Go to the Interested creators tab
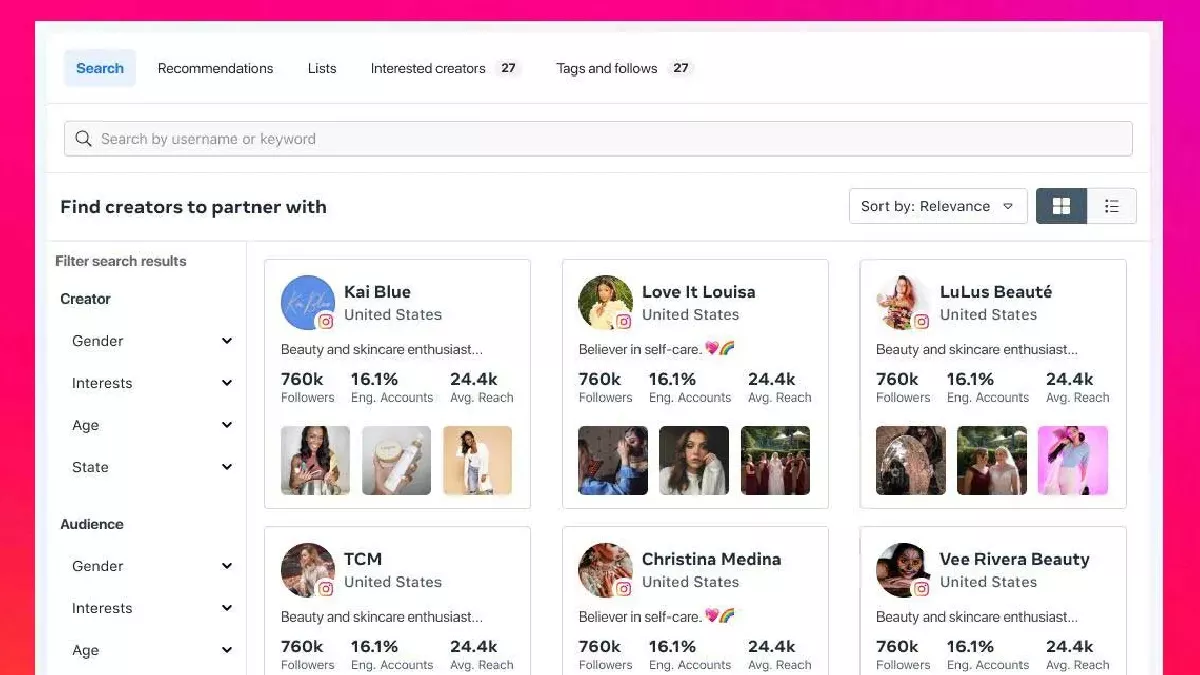Viewport: 1200px width, 675px height. click(446, 68)
